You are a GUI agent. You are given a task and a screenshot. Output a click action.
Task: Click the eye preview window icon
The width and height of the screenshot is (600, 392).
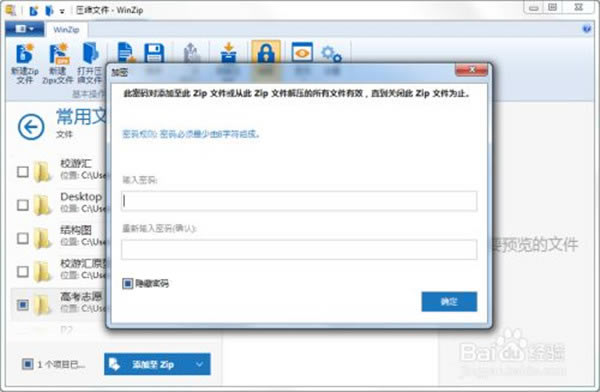click(302, 52)
